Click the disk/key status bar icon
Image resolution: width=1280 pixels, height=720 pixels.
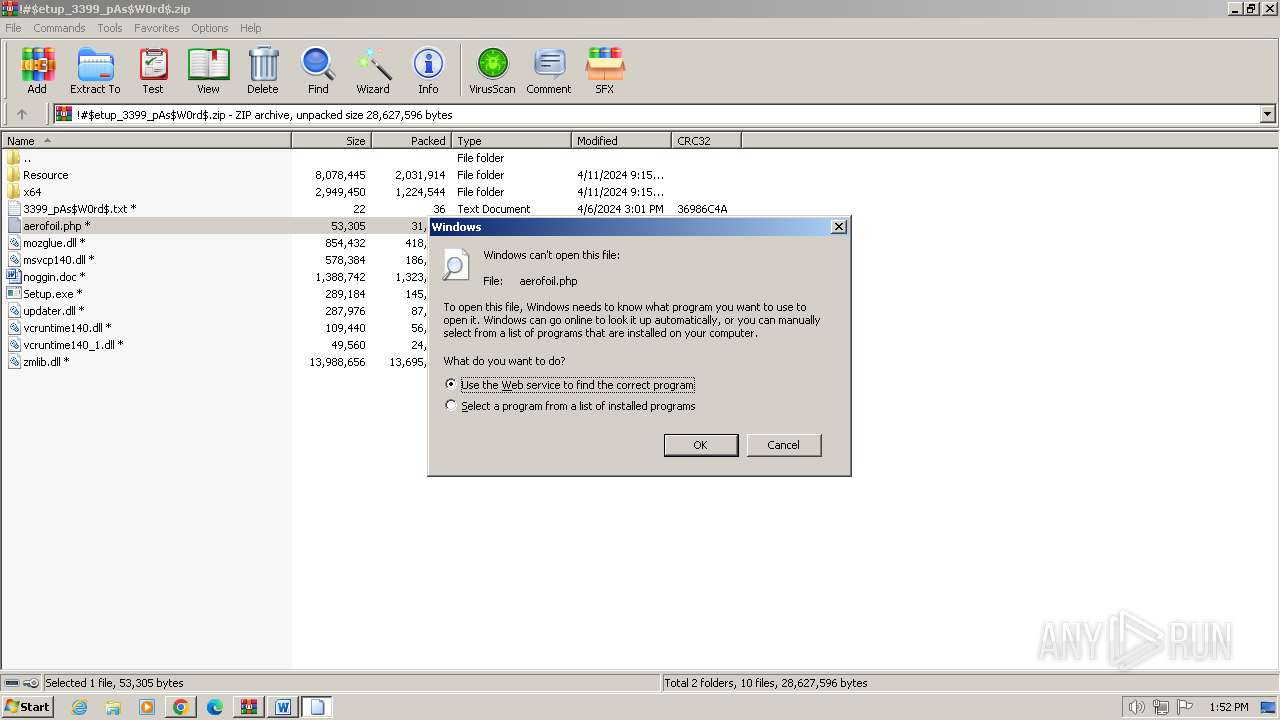(x=21, y=683)
